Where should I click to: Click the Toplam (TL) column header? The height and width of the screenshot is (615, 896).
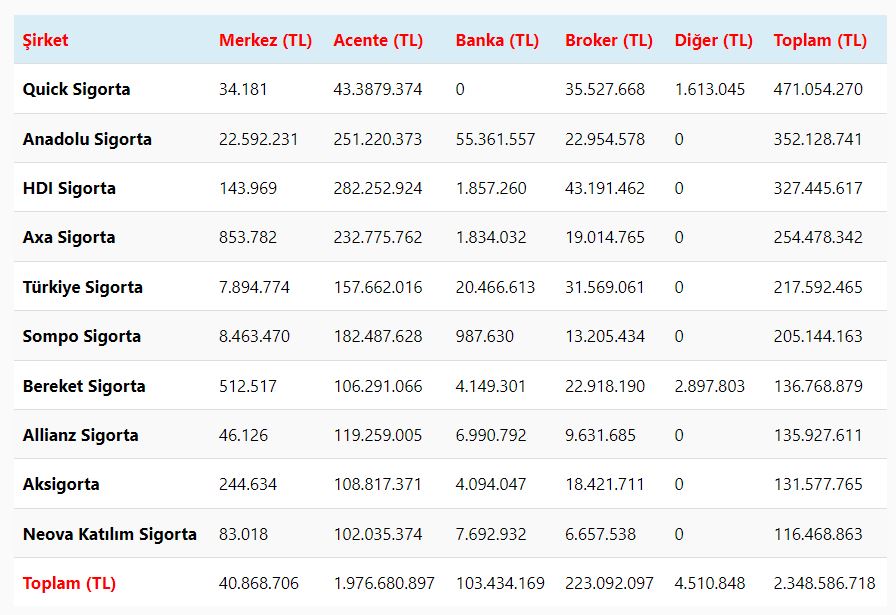(x=820, y=40)
